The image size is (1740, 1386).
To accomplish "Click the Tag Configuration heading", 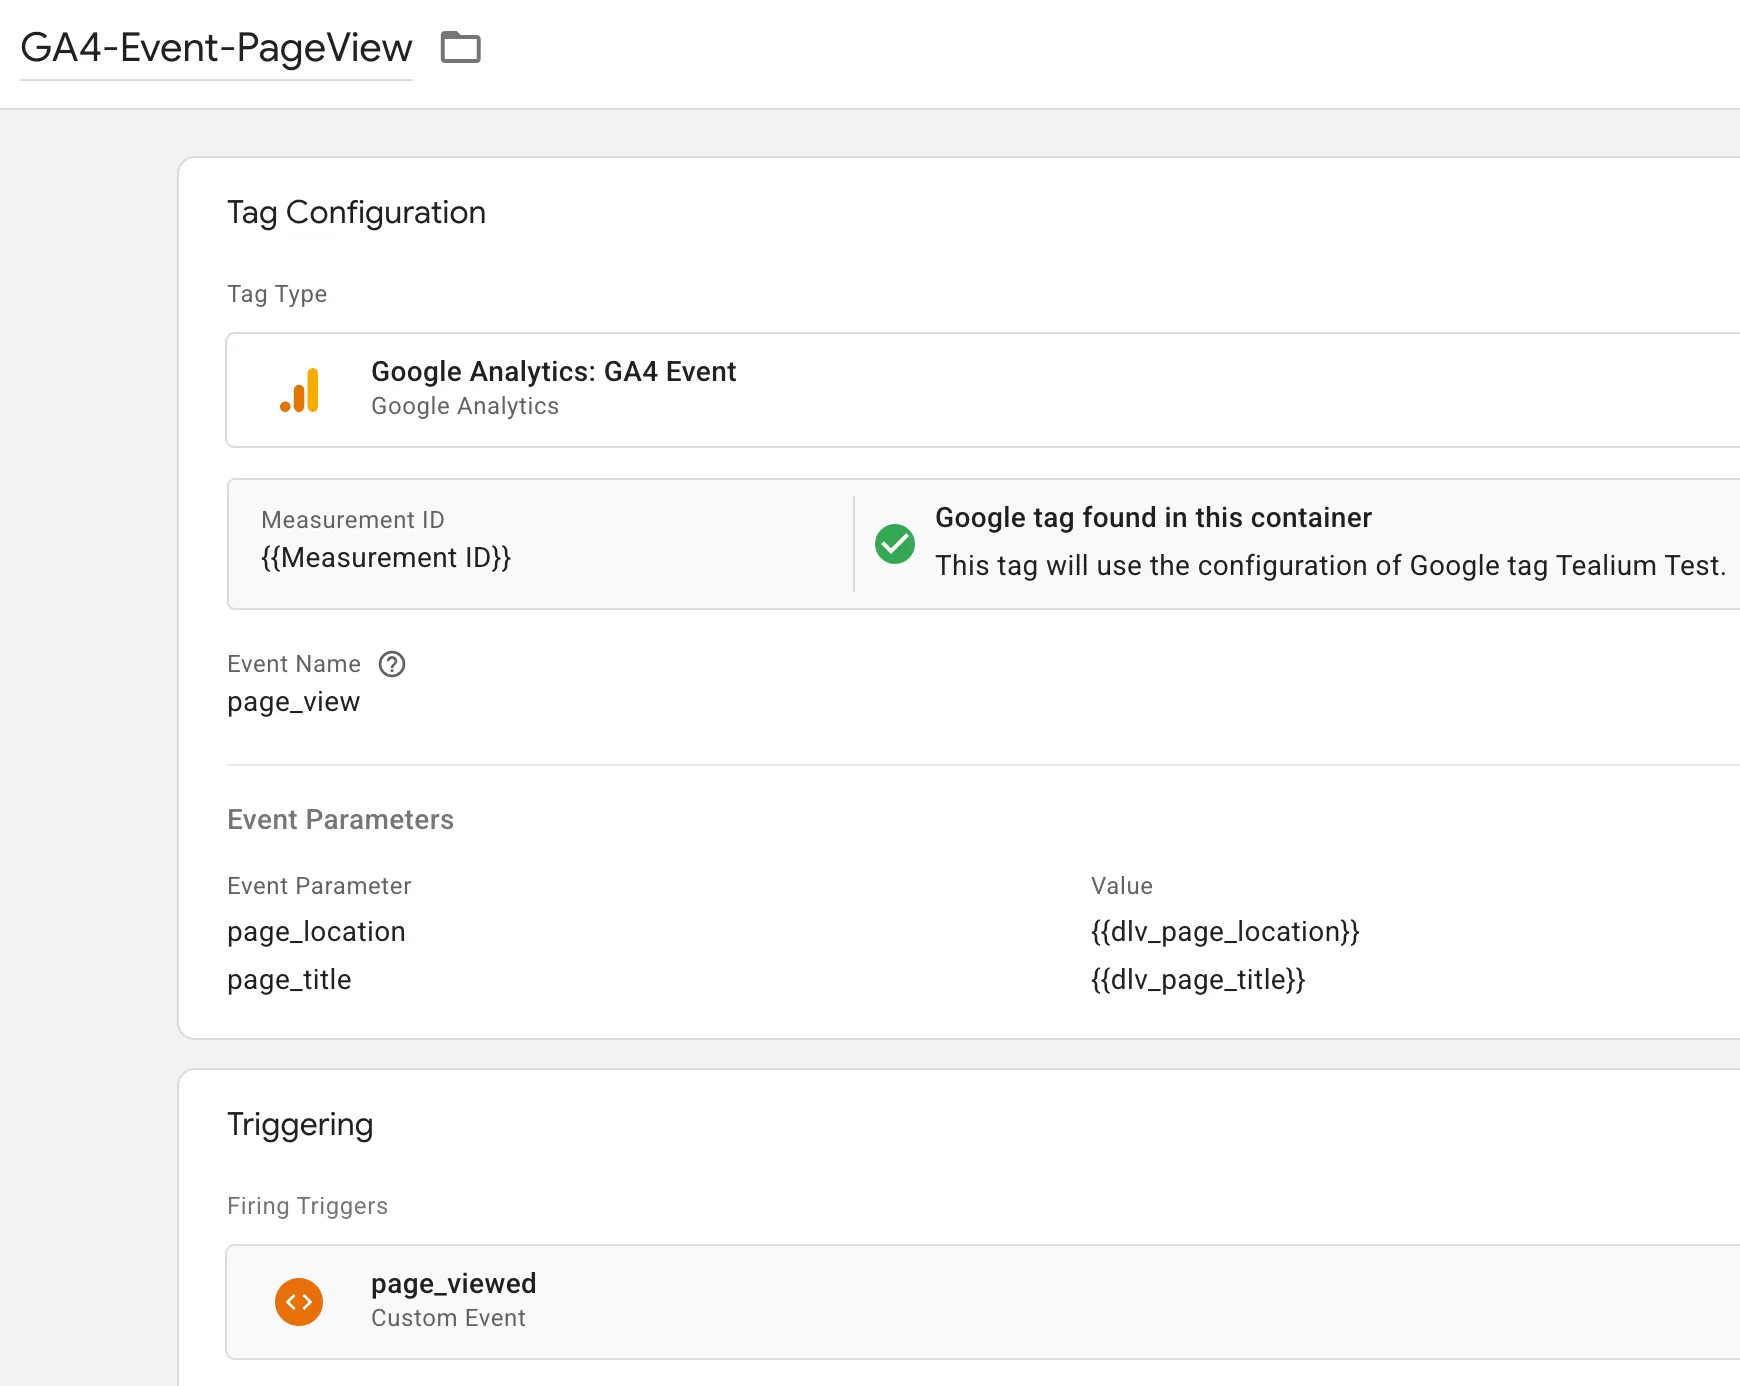I will point(356,213).
